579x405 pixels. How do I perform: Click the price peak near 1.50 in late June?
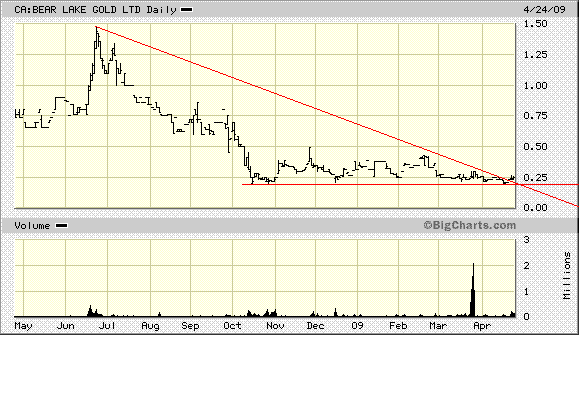point(96,28)
